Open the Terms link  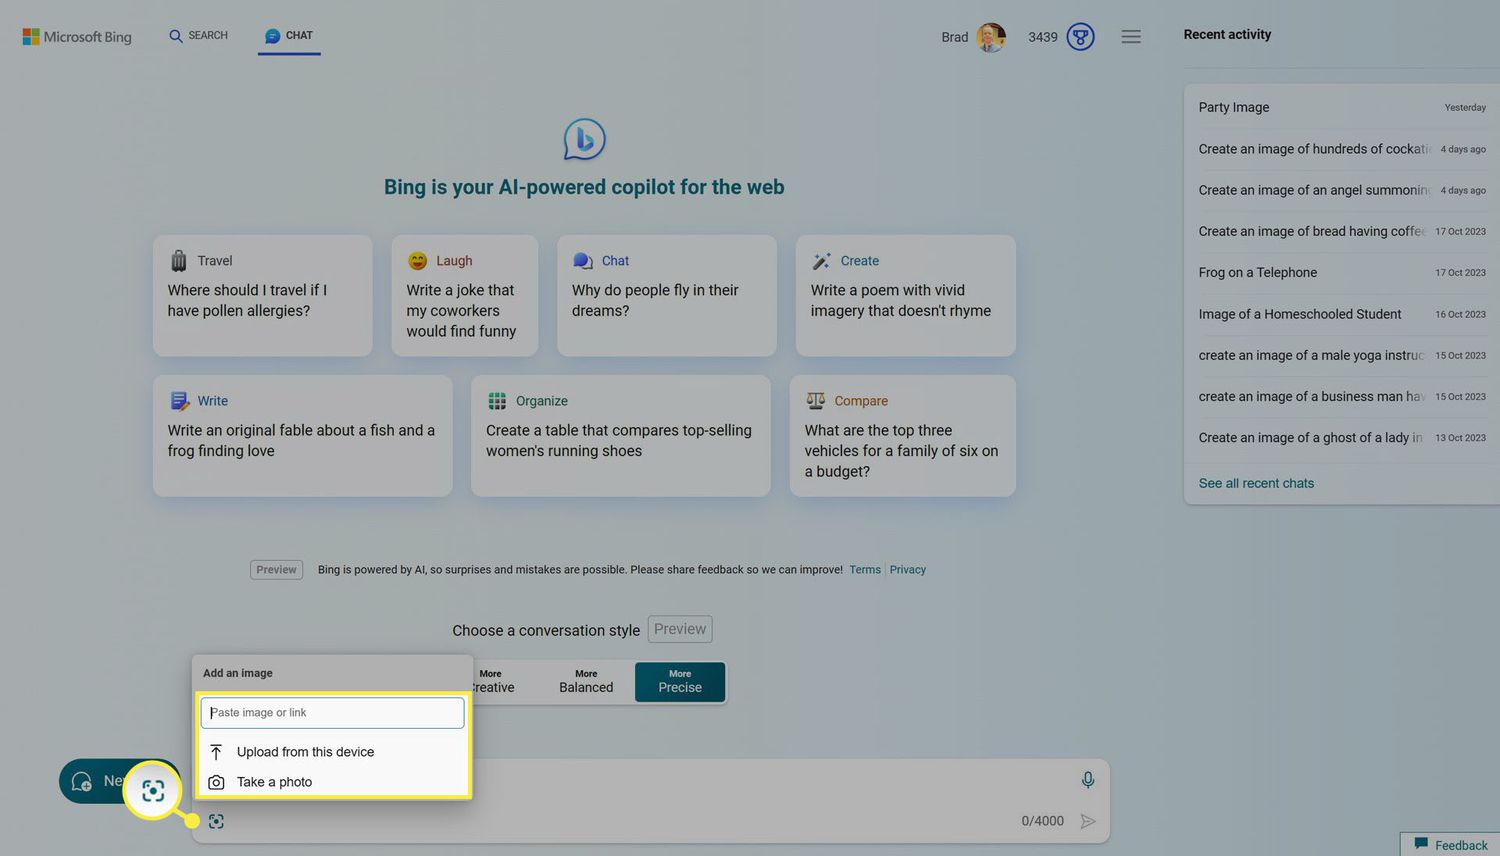point(865,570)
